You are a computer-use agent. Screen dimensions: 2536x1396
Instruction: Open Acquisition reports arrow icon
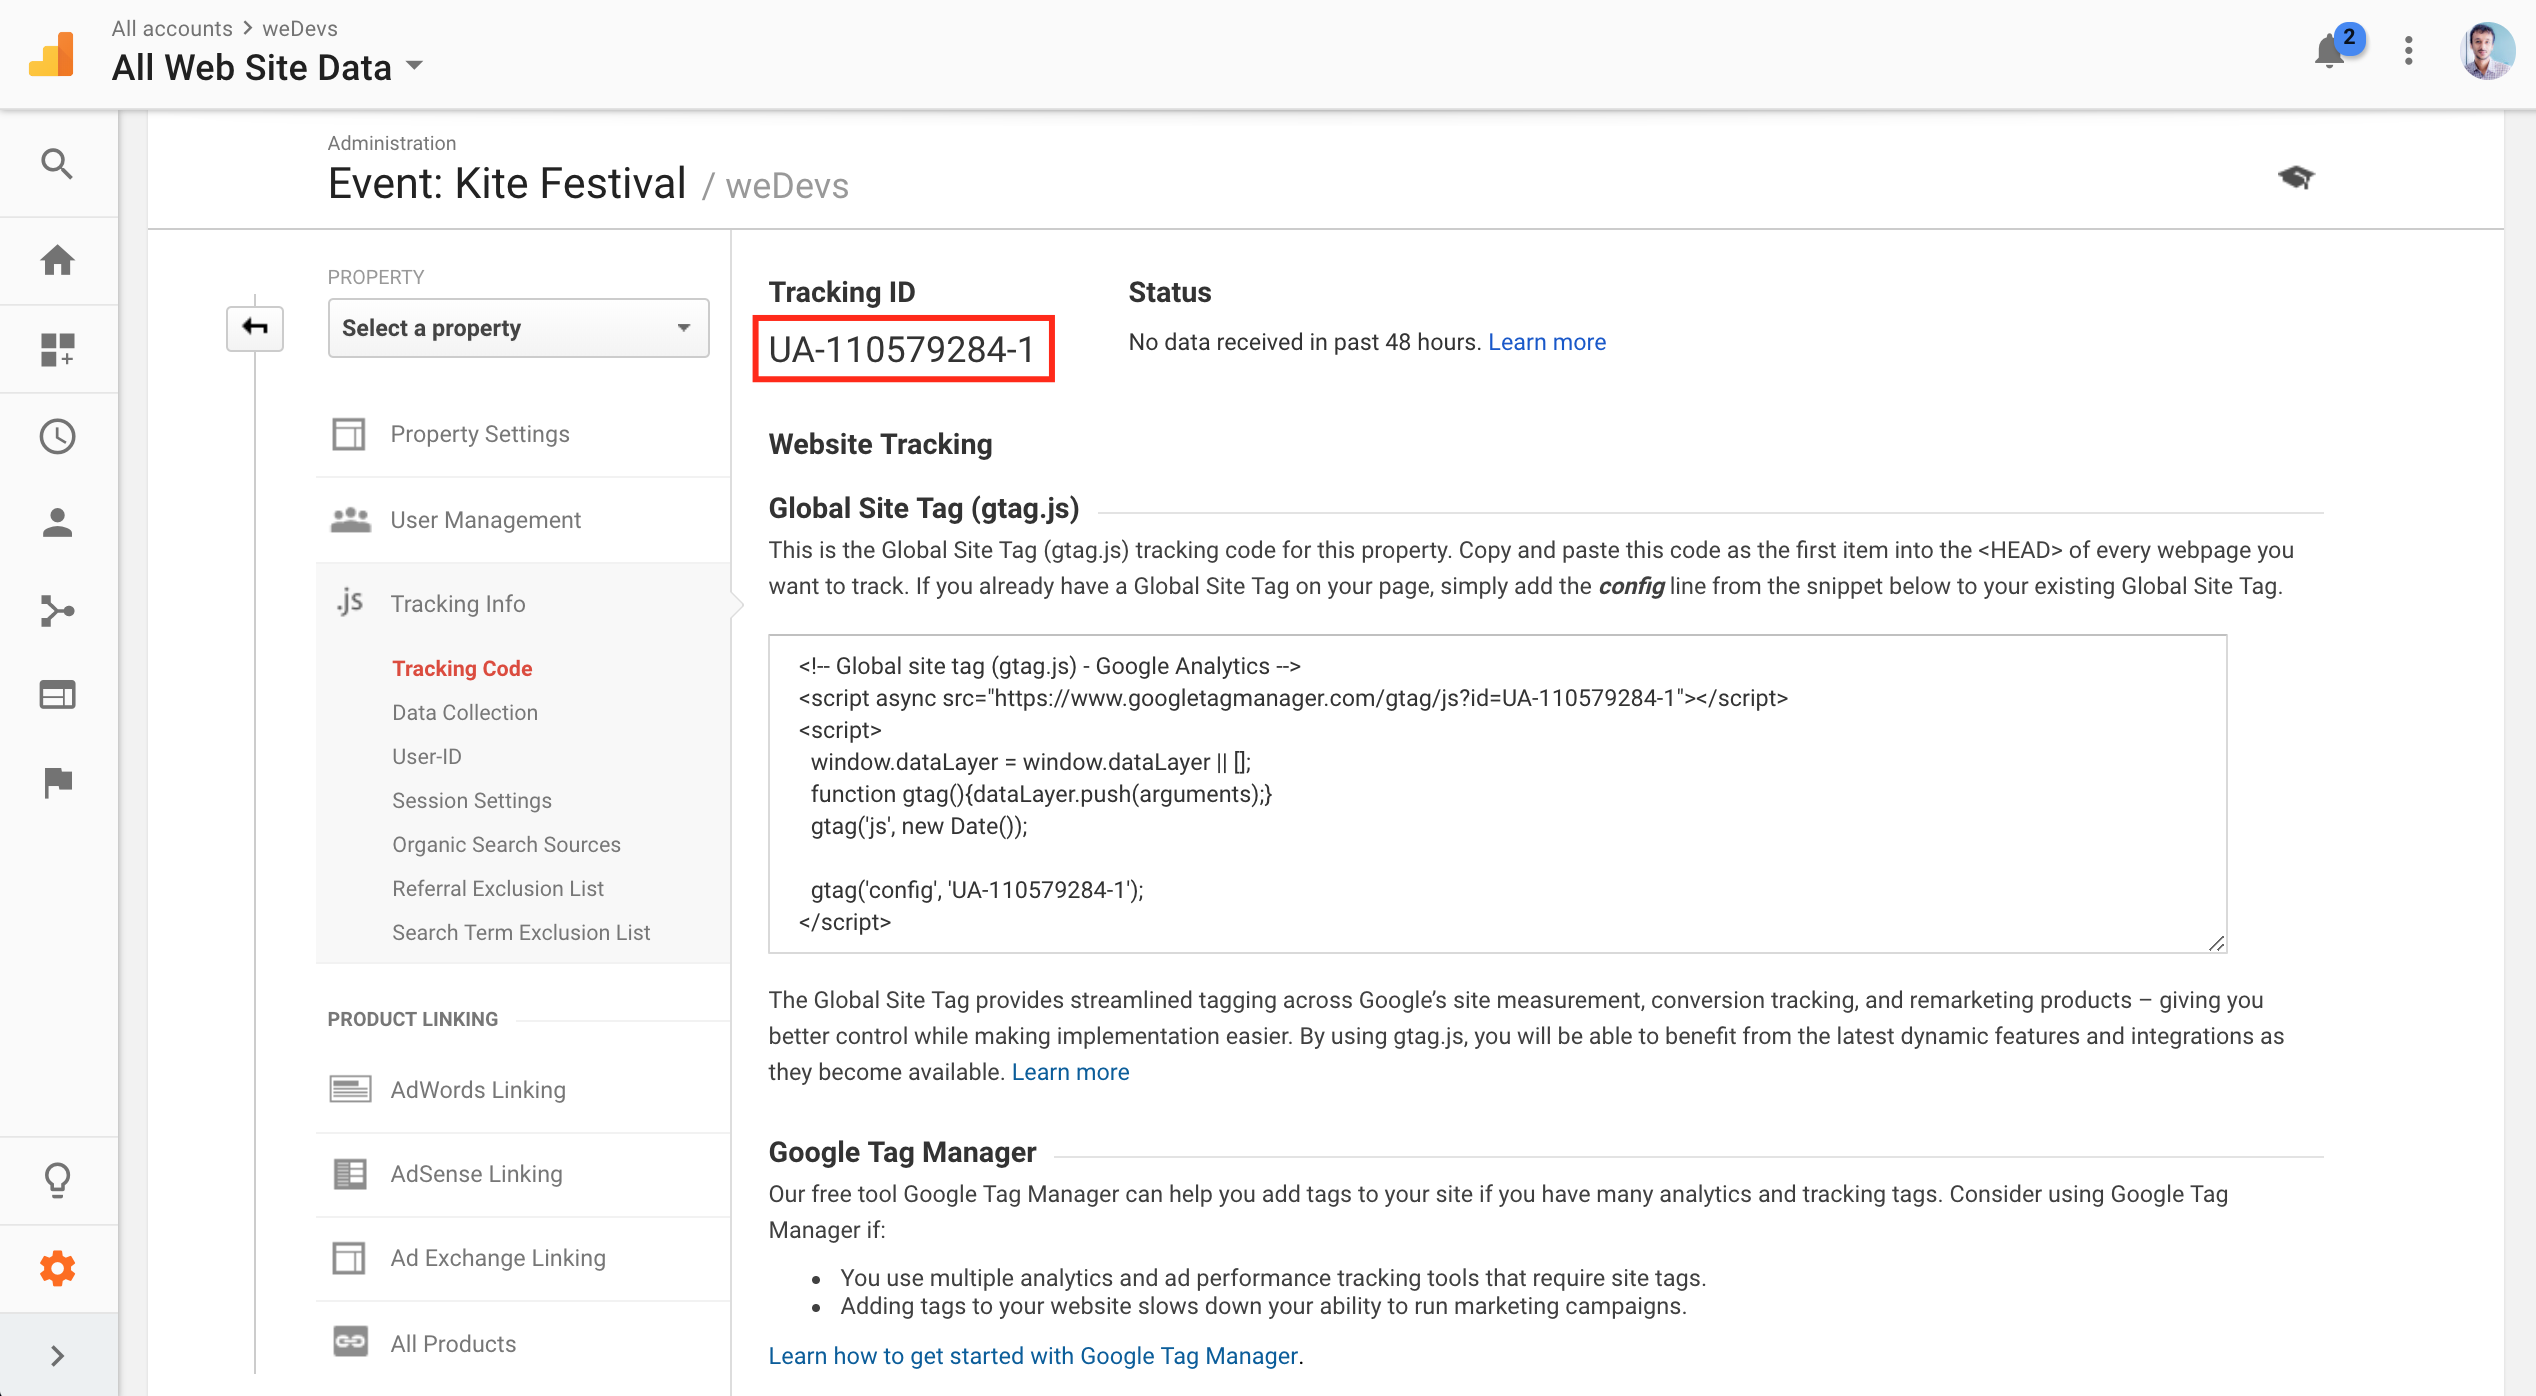57,610
